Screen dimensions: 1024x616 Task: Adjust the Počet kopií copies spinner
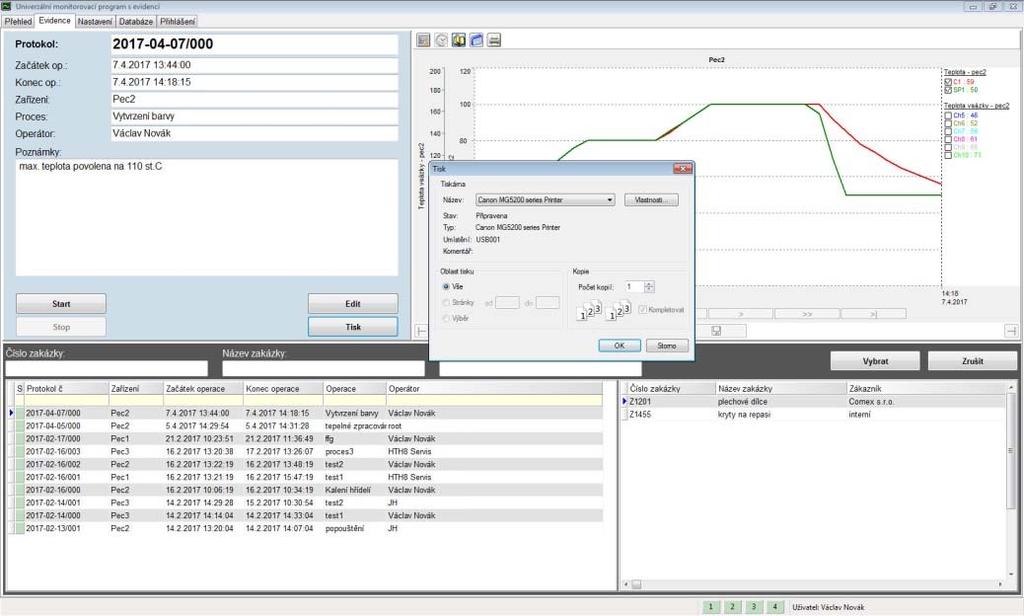648,287
